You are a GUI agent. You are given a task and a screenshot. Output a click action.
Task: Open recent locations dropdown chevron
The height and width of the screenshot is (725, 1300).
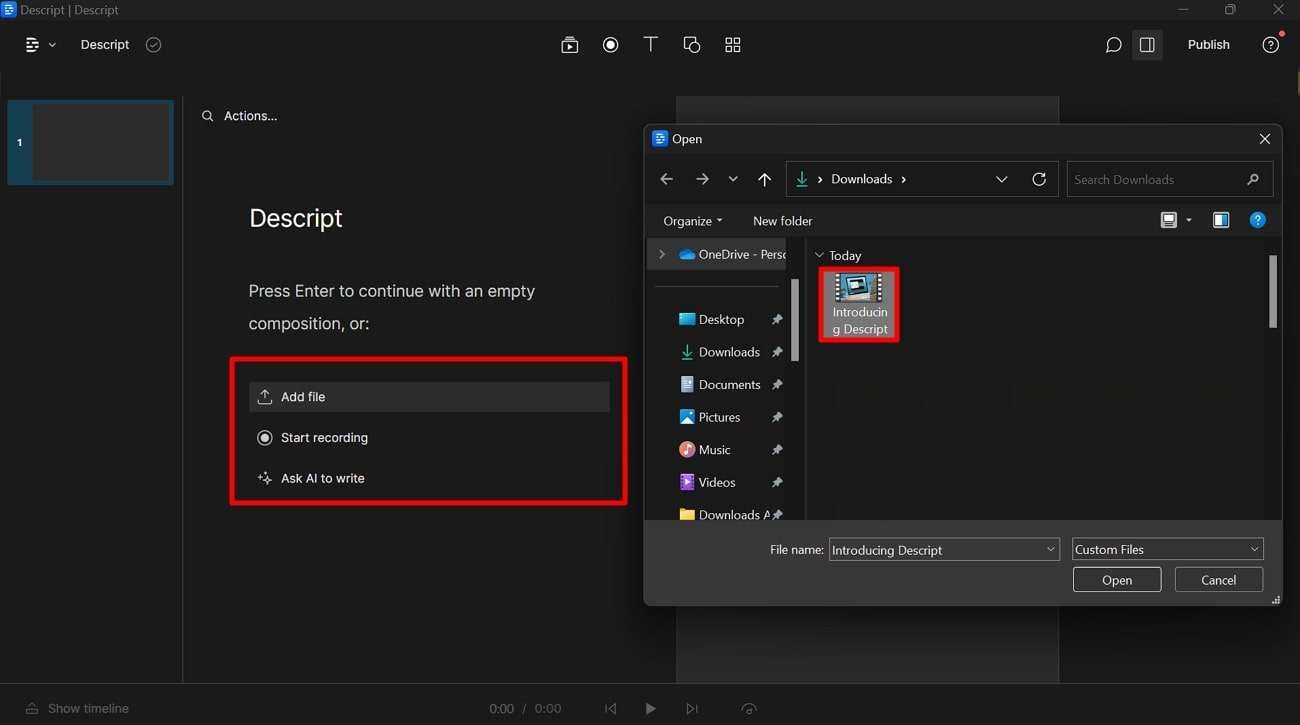[733, 179]
